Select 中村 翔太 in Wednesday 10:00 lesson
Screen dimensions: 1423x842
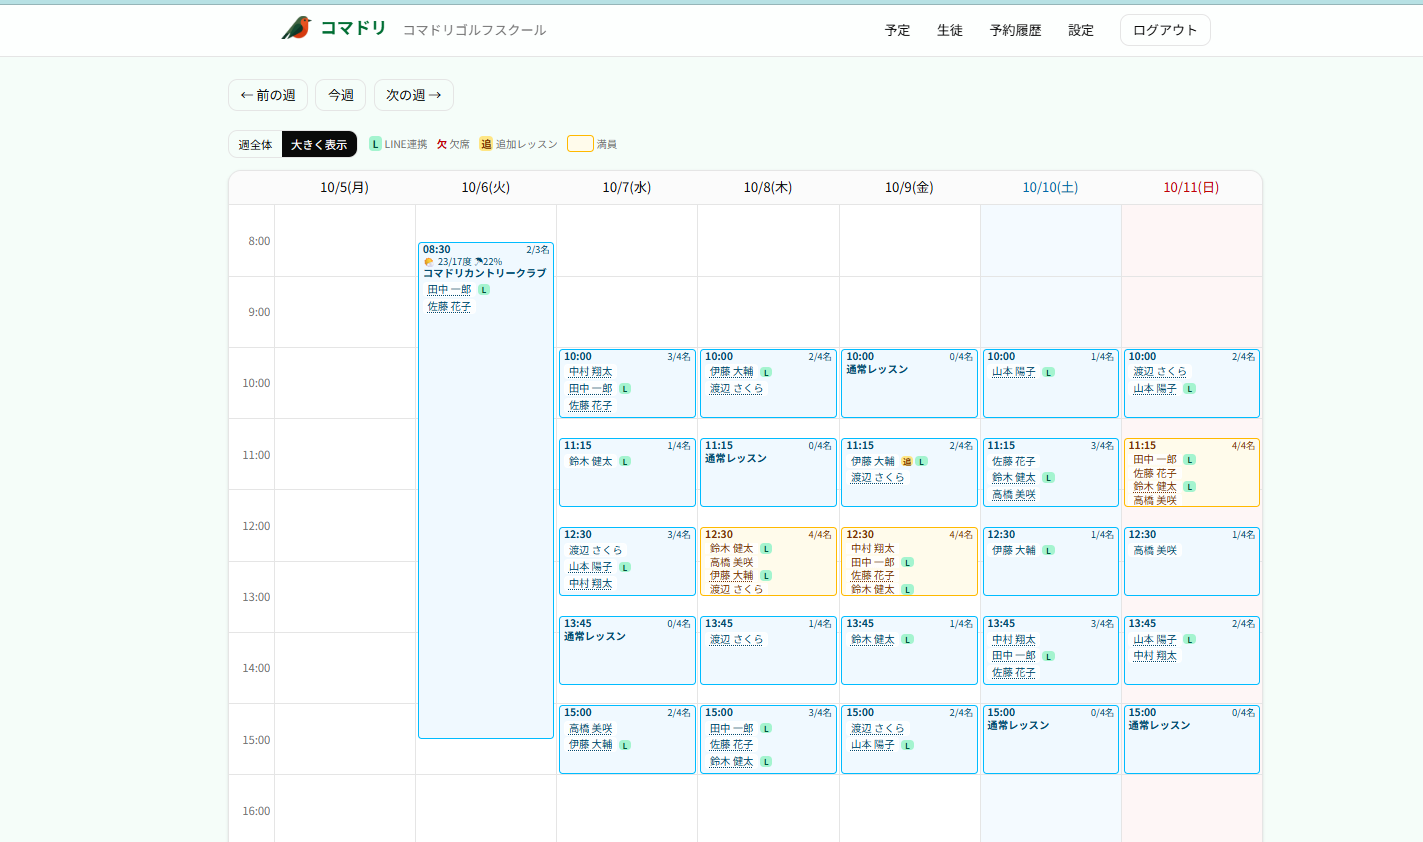(x=590, y=372)
